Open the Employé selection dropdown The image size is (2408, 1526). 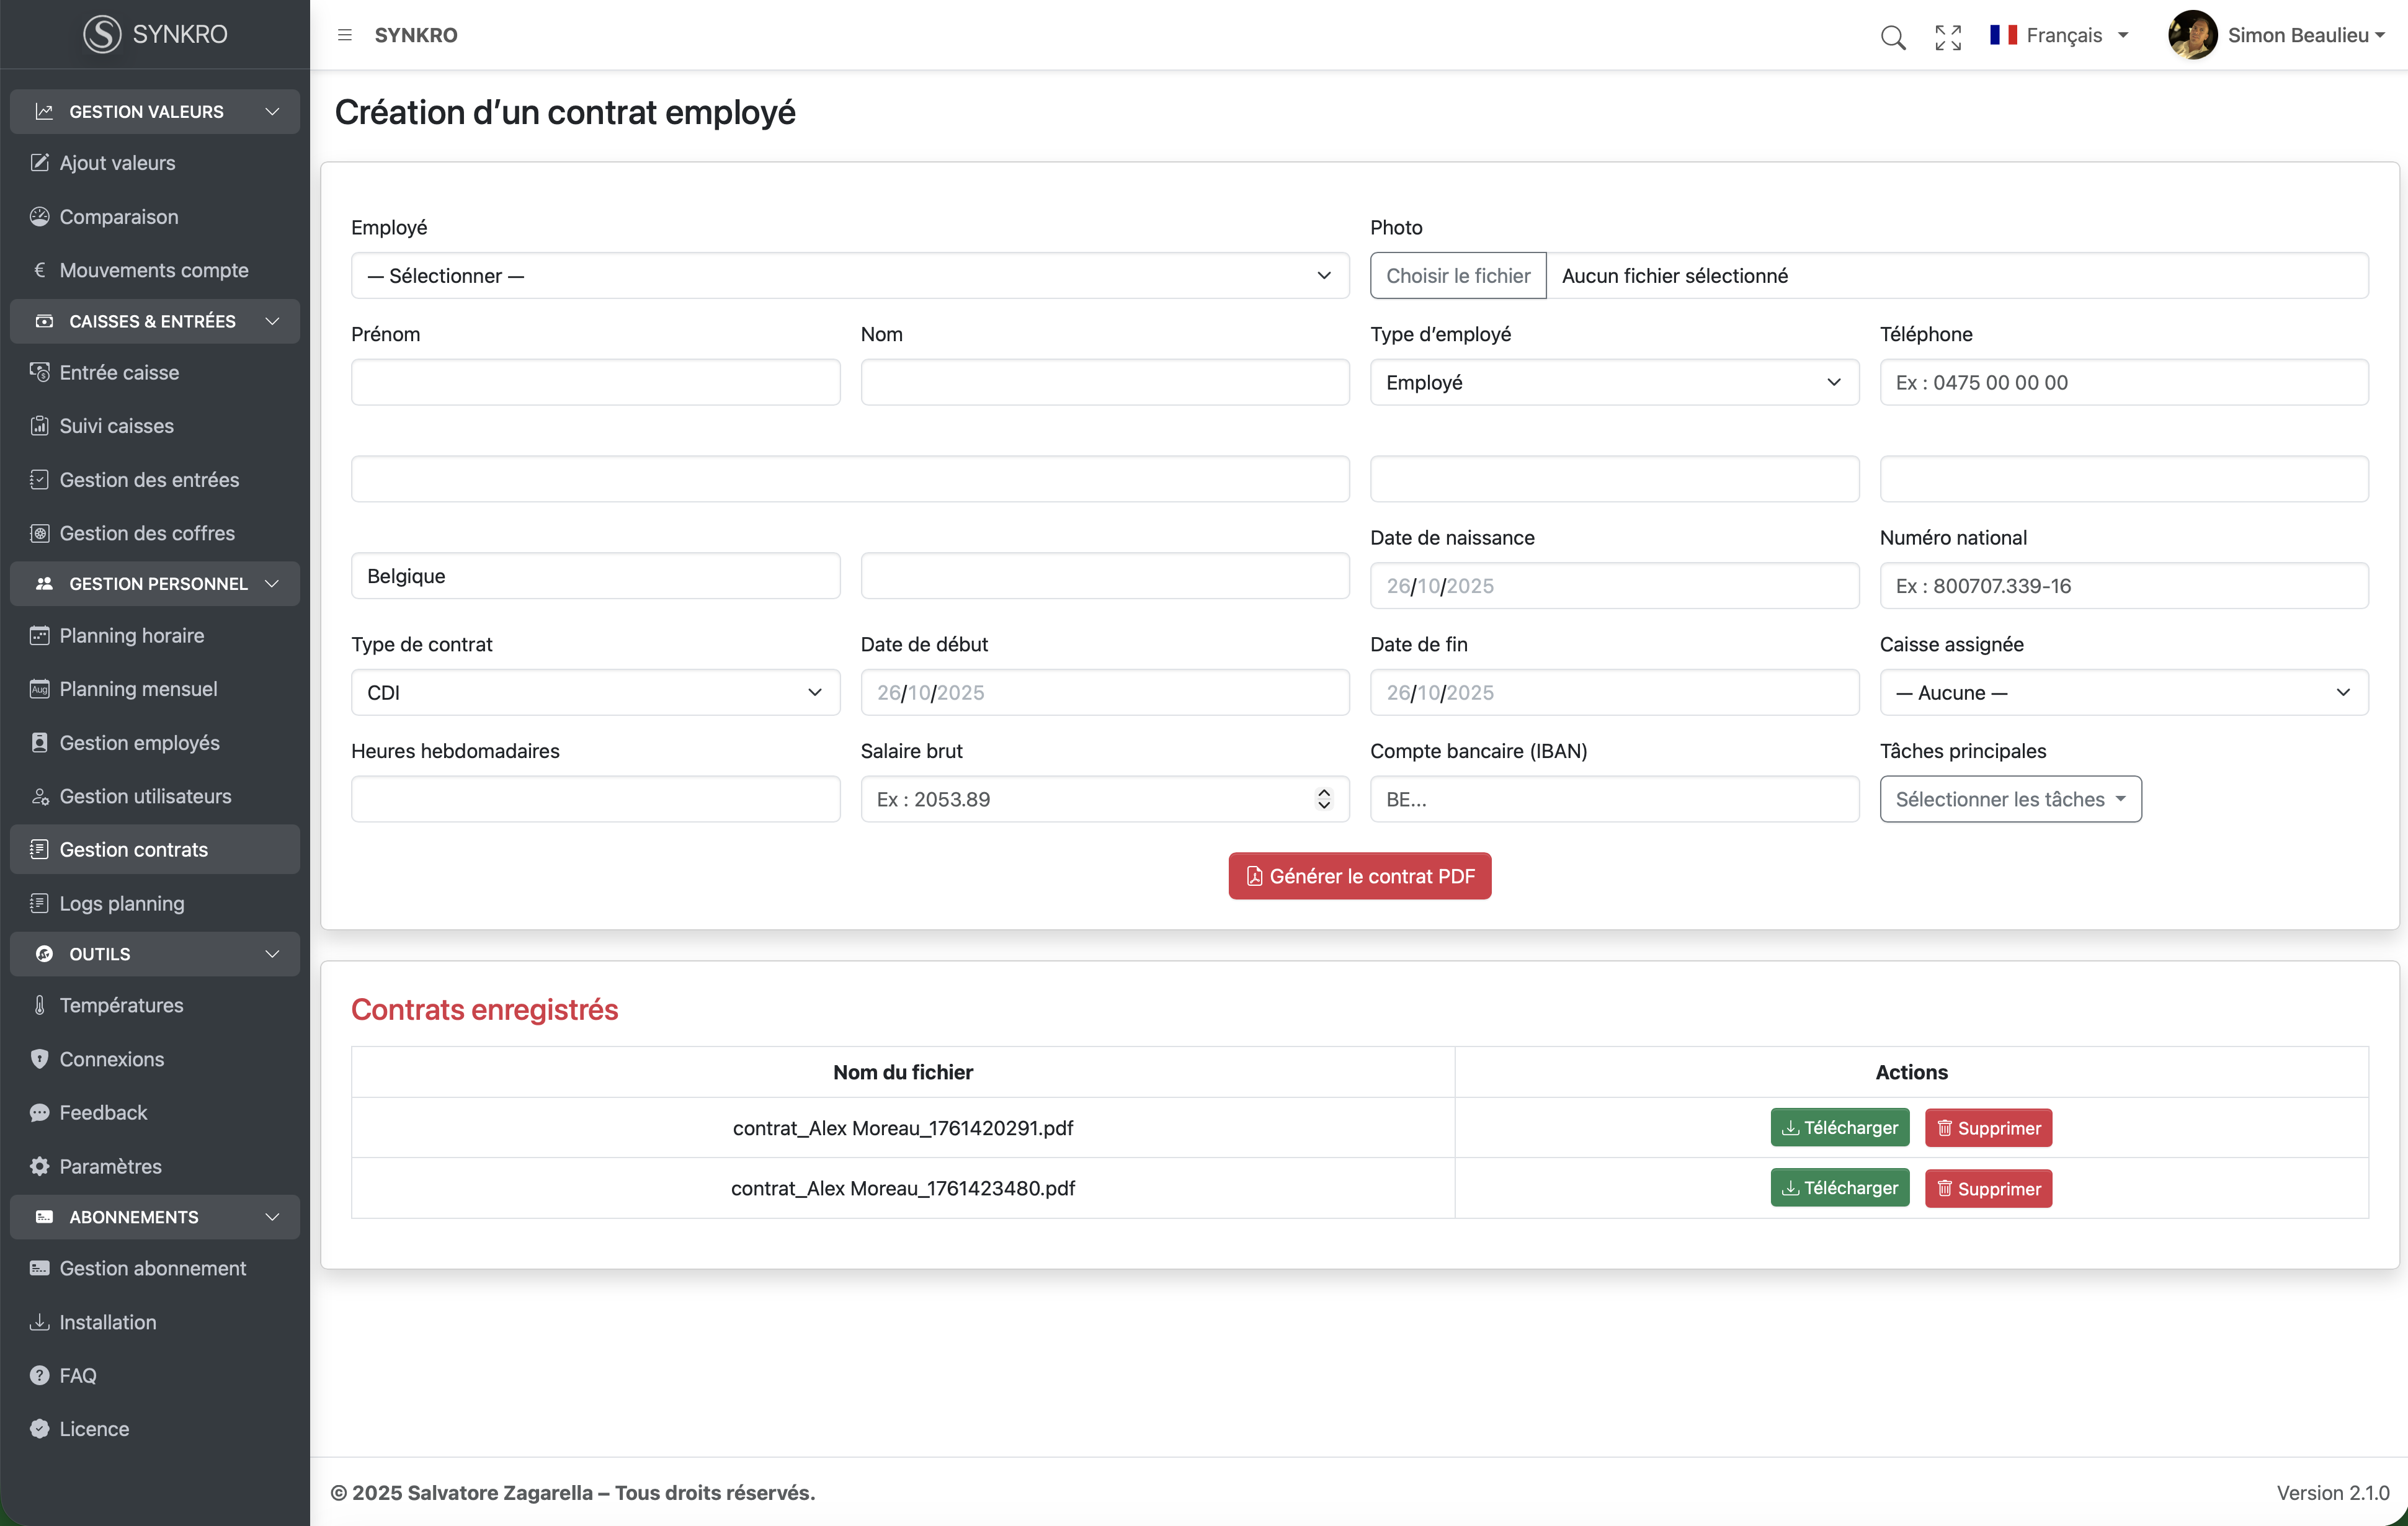[849, 275]
